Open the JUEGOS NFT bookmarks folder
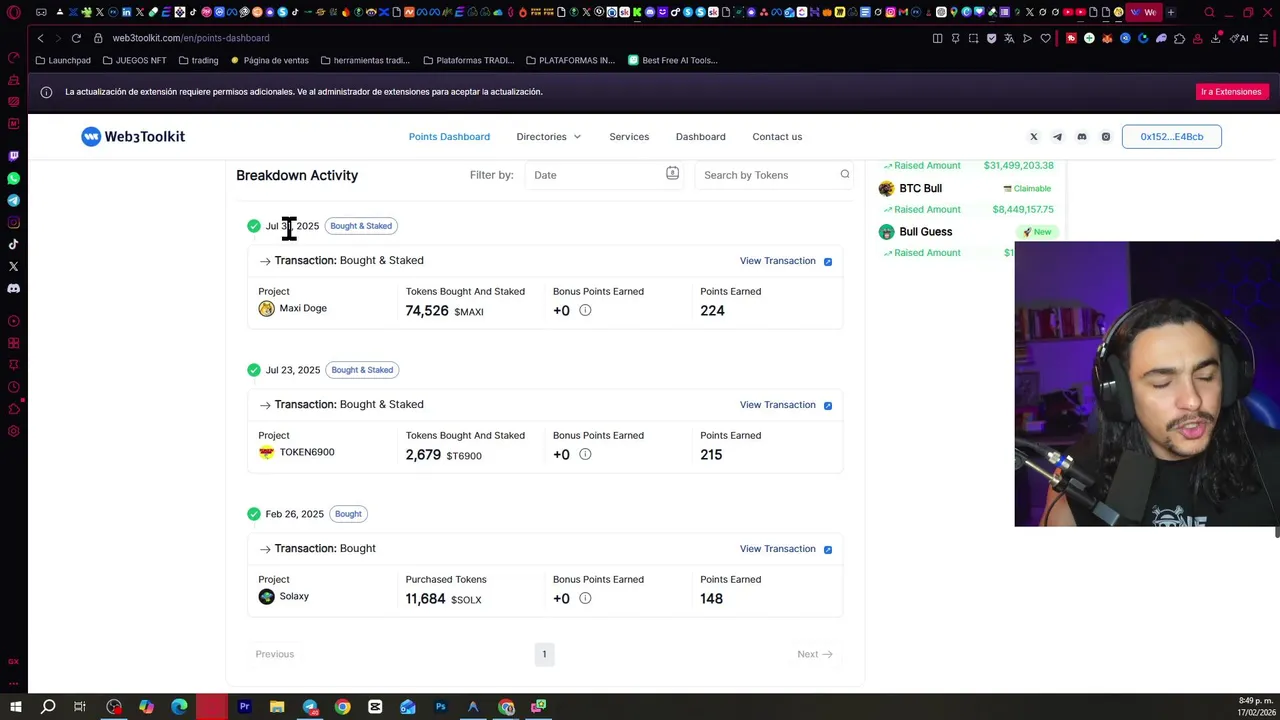1280x720 pixels. 135,60
